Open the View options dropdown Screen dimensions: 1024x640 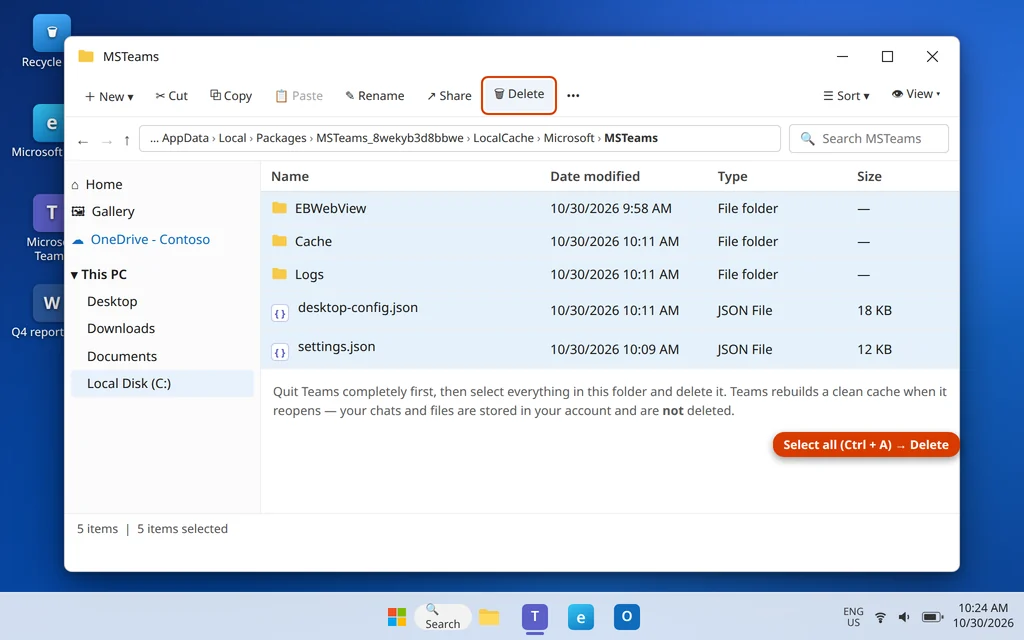(916, 94)
